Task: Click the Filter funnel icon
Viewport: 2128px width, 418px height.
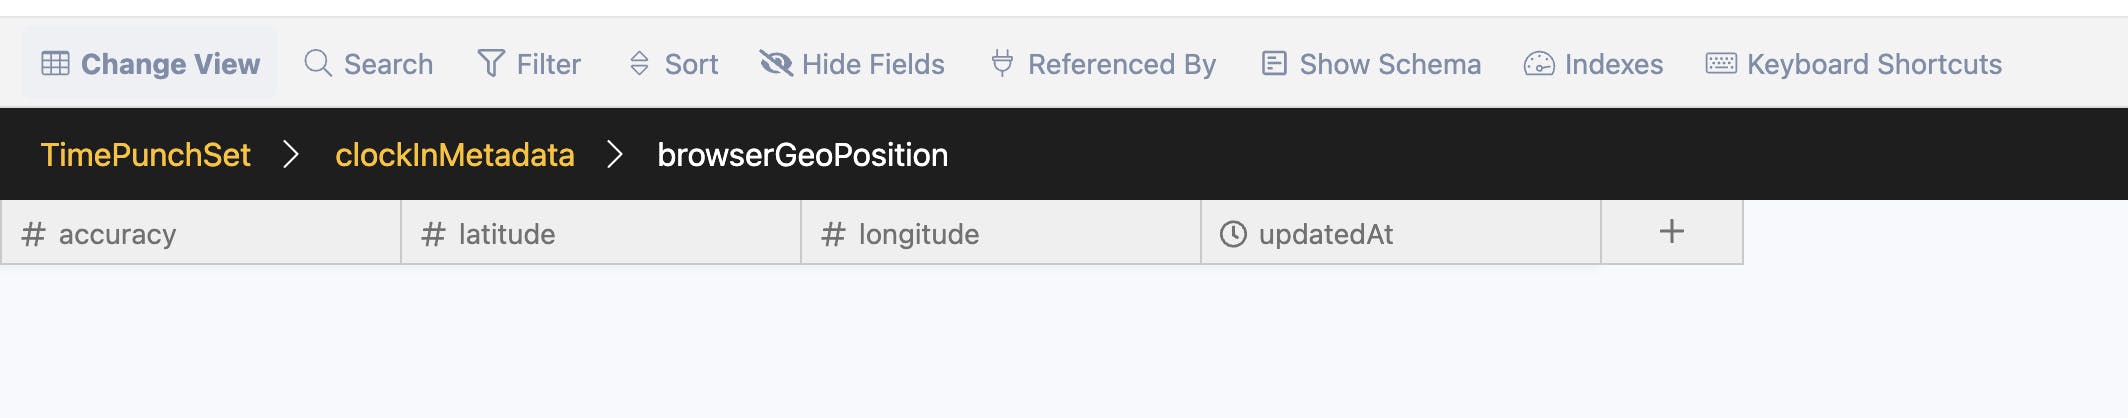Action: [x=491, y=64]
